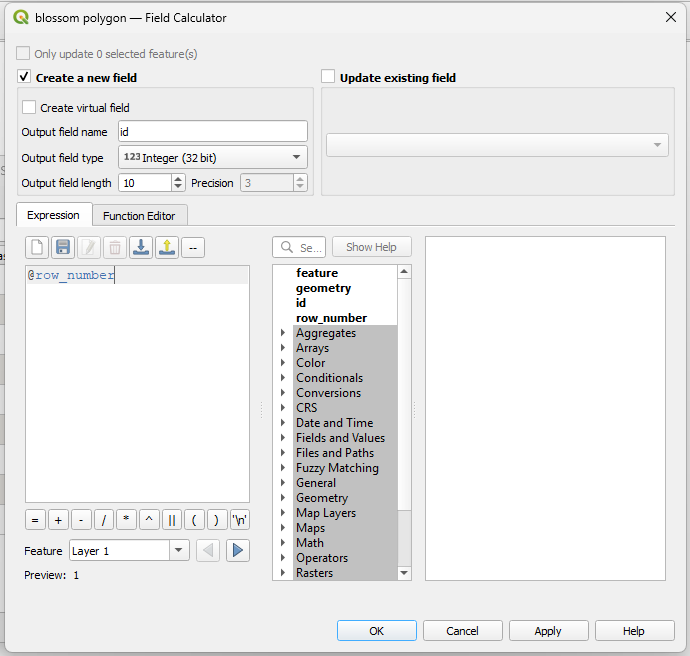Click the Import User Expressions icon

point(141,247)
